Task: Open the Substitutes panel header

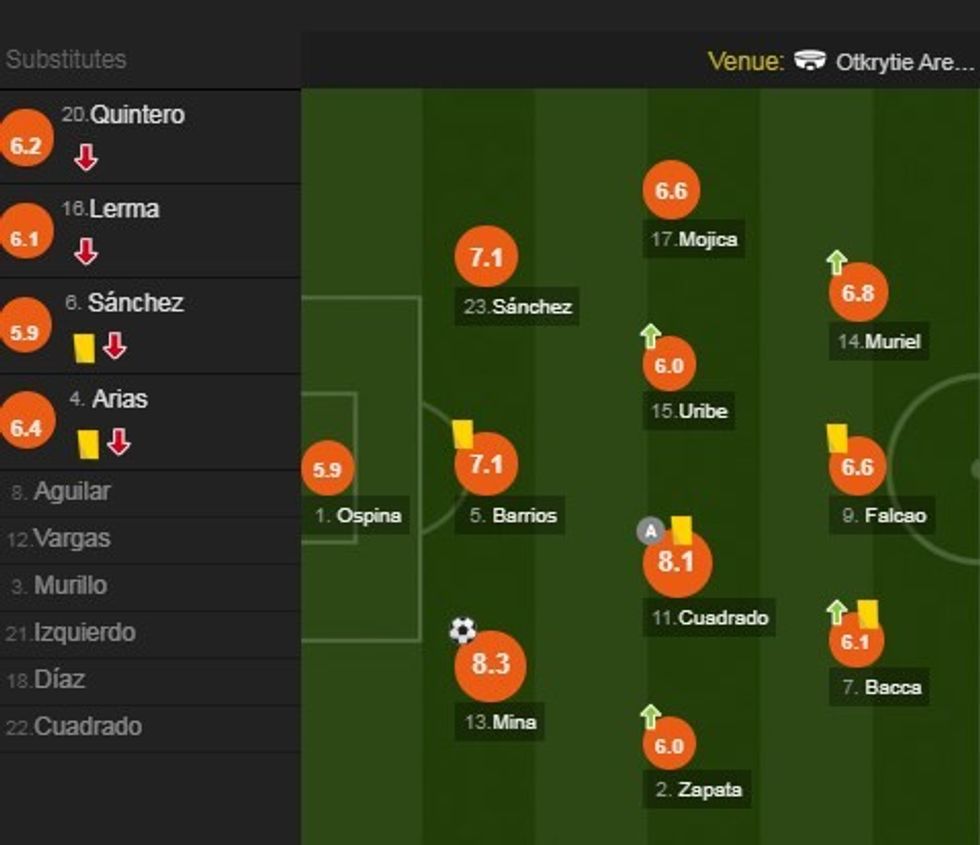Action: (x=67, y=59)
